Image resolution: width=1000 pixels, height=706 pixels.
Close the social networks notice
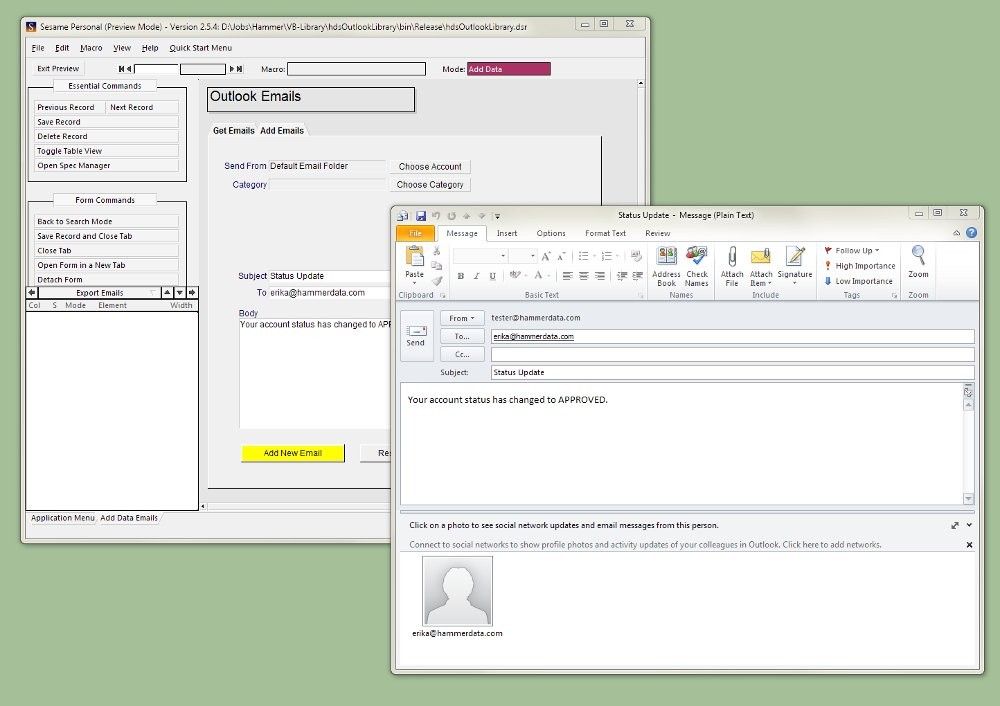[x=969, y=545]
